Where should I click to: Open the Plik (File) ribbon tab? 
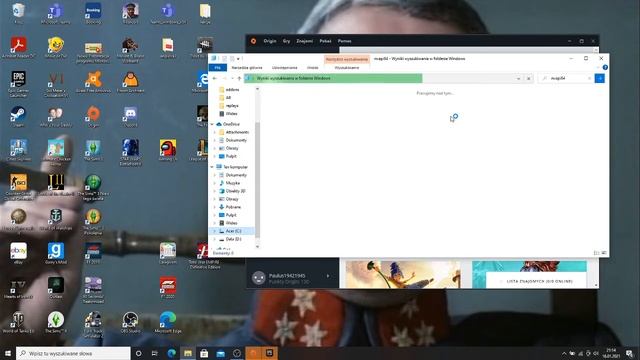tap(218, 67)
